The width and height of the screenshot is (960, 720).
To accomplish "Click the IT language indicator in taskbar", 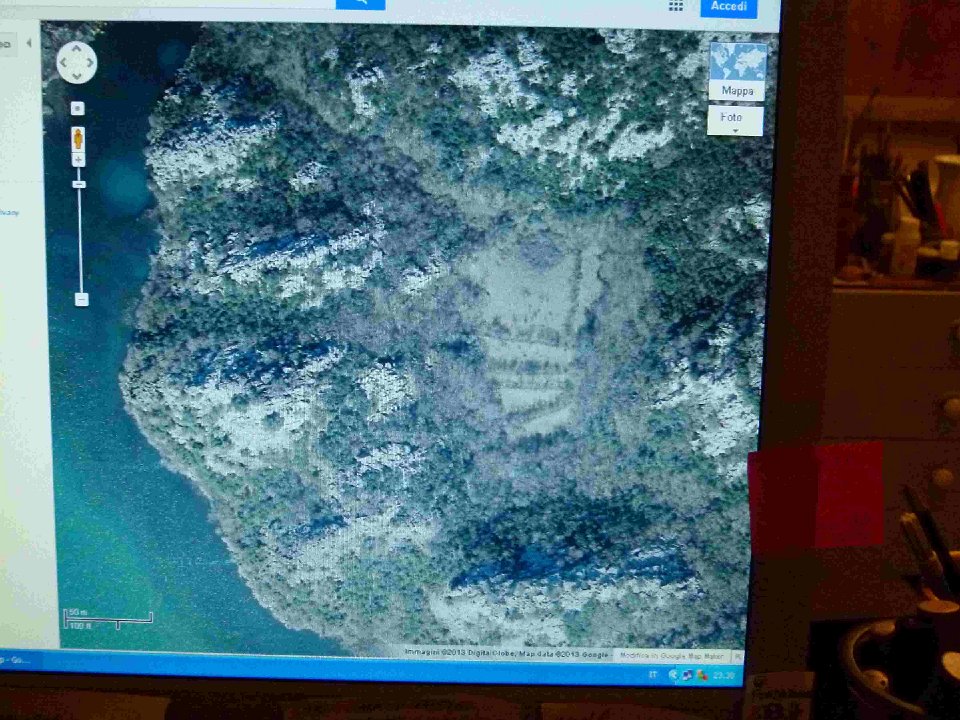I will (x=653, y=674).
